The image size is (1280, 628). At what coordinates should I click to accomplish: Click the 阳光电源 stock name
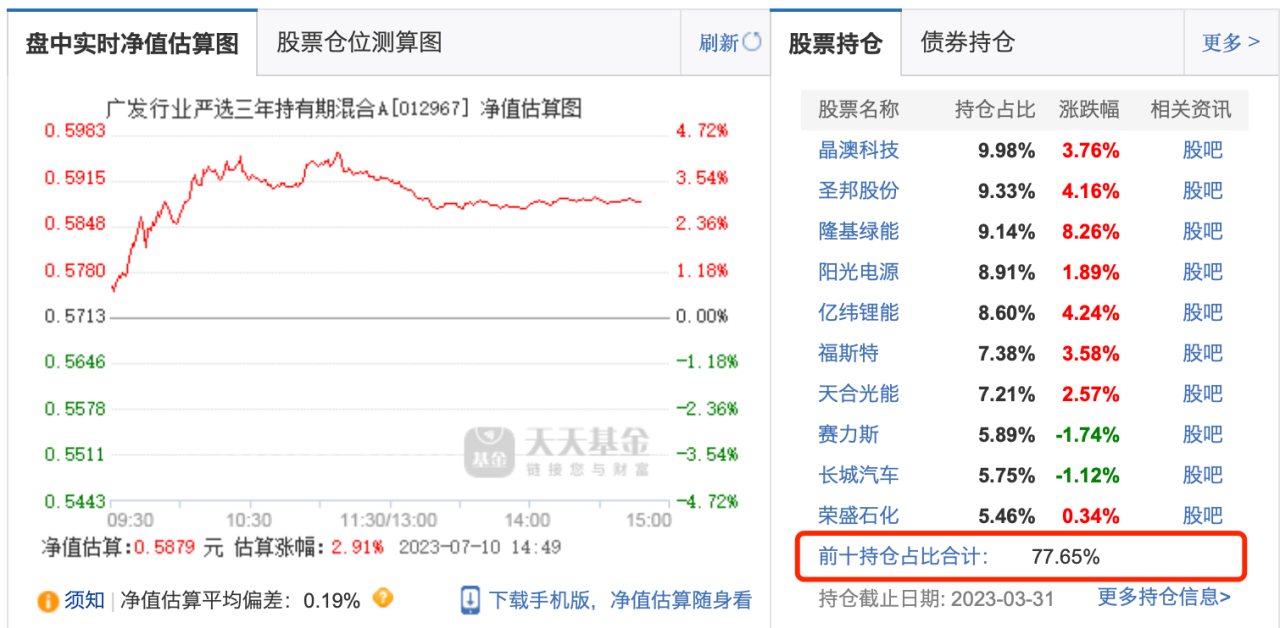pyautogui.click(x=858, y=271)
